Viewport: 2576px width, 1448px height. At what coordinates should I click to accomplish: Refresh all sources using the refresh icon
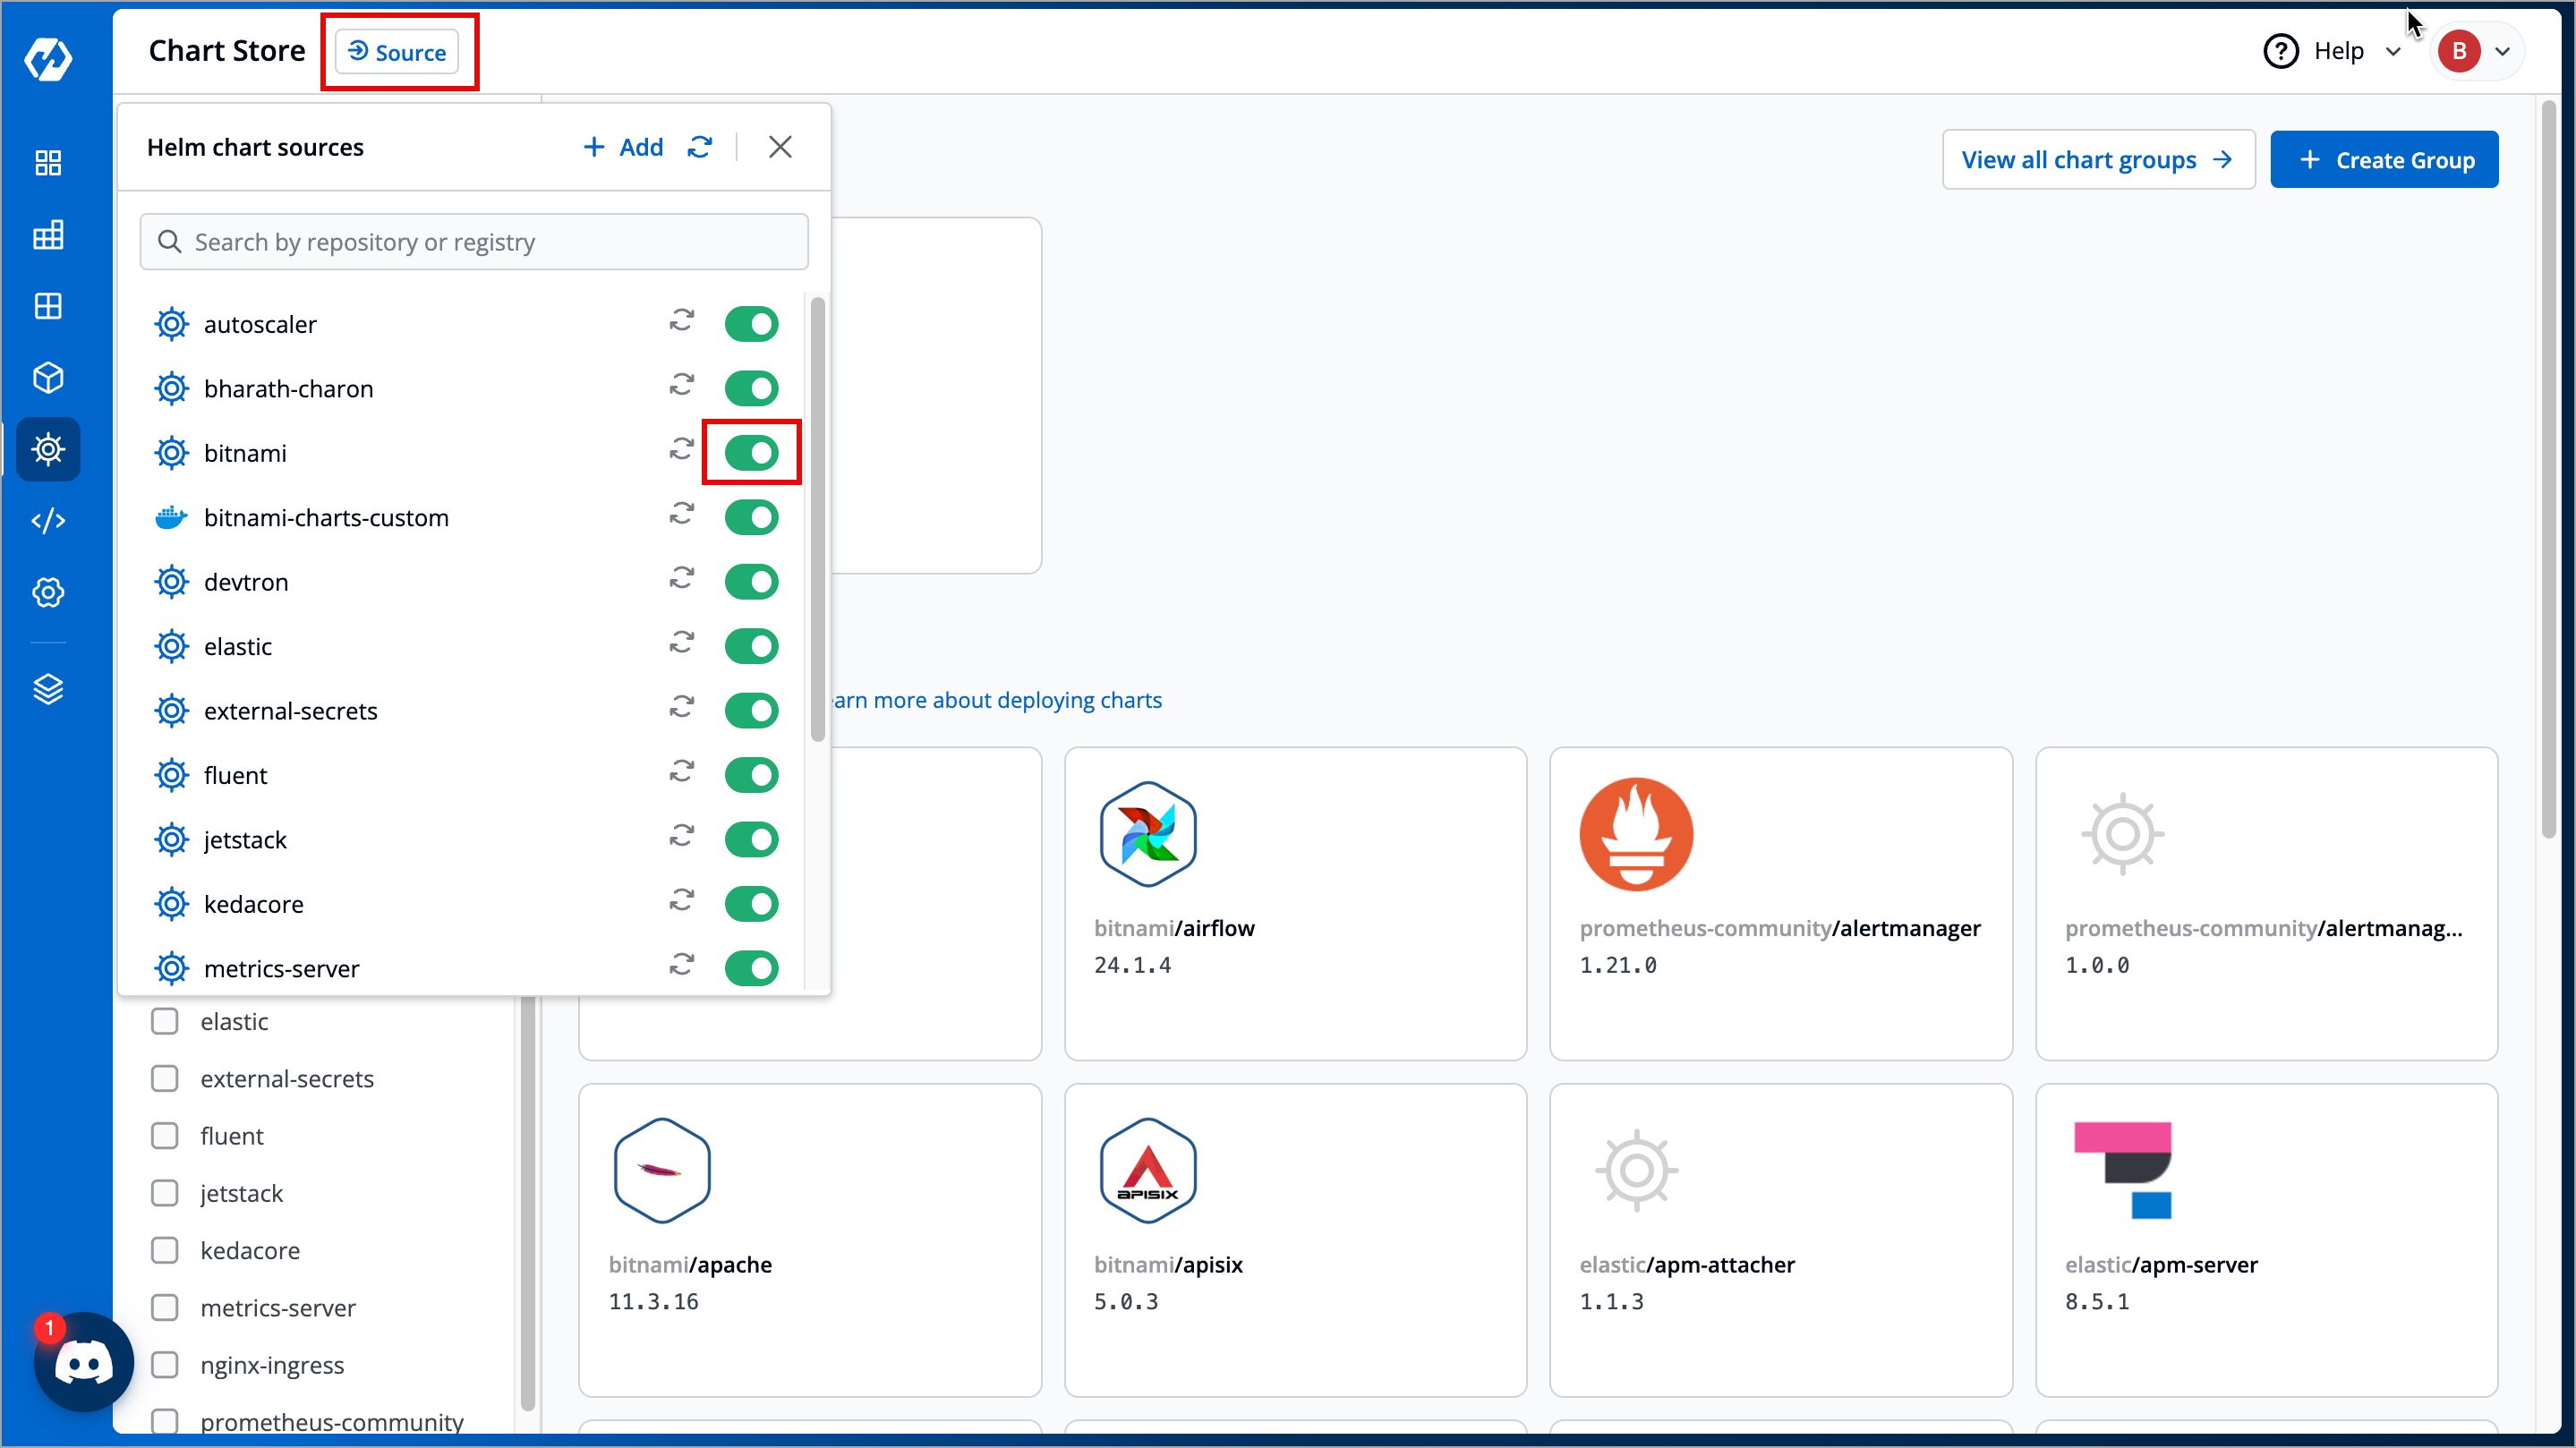tap(700, 146)
